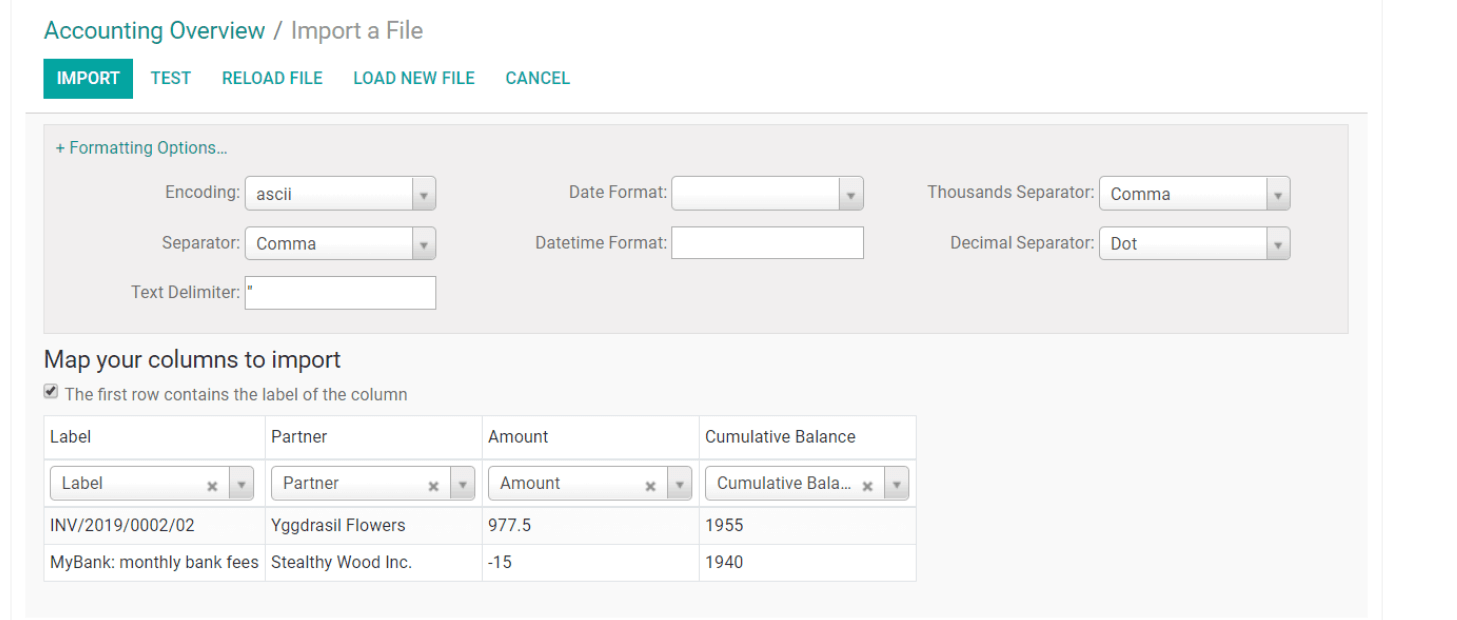Select the Yggdrasil Flowers cell
Viewport: 1457px width, 620px height.
click(373, 525)
